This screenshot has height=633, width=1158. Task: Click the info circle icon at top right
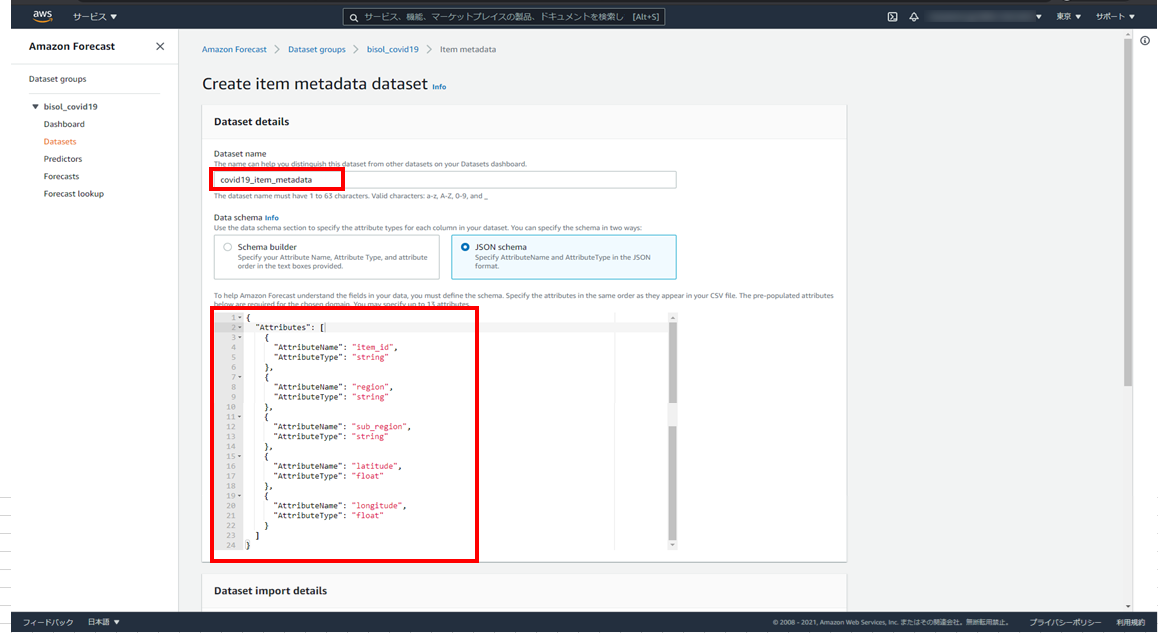[1144, 41]
